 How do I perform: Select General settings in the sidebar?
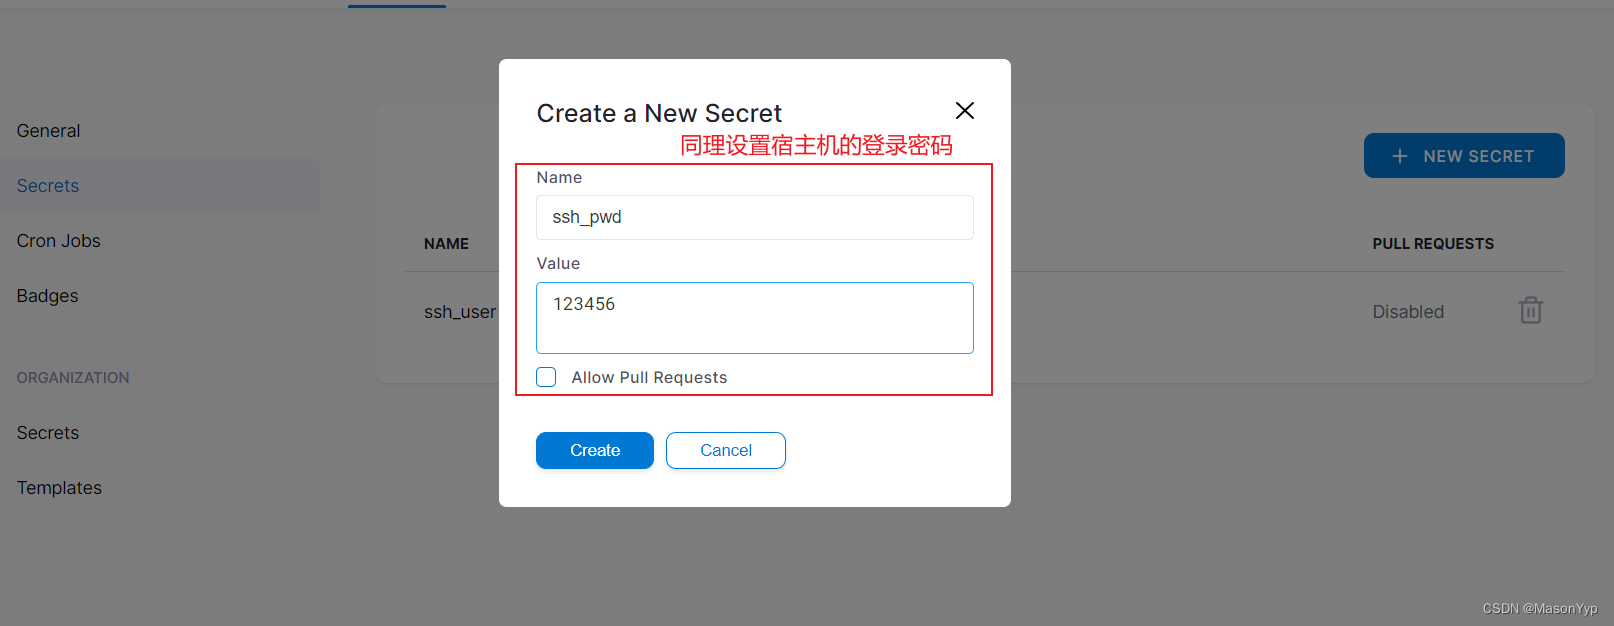[48, 130]
